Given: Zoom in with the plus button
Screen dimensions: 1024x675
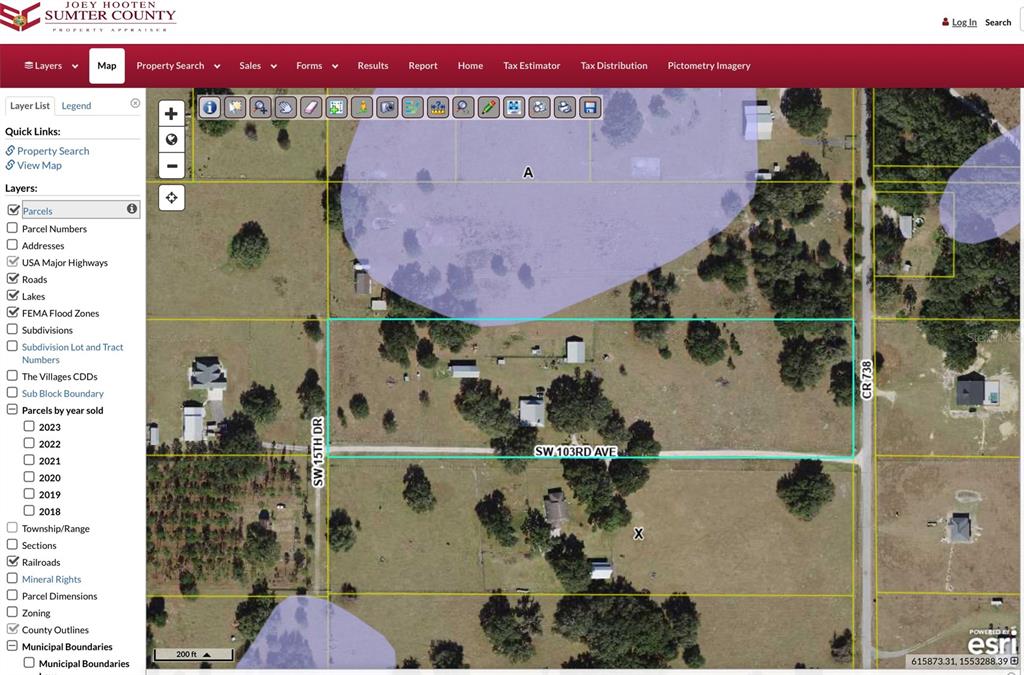Looking at the screenshot, I should click(x=171, y=114).
